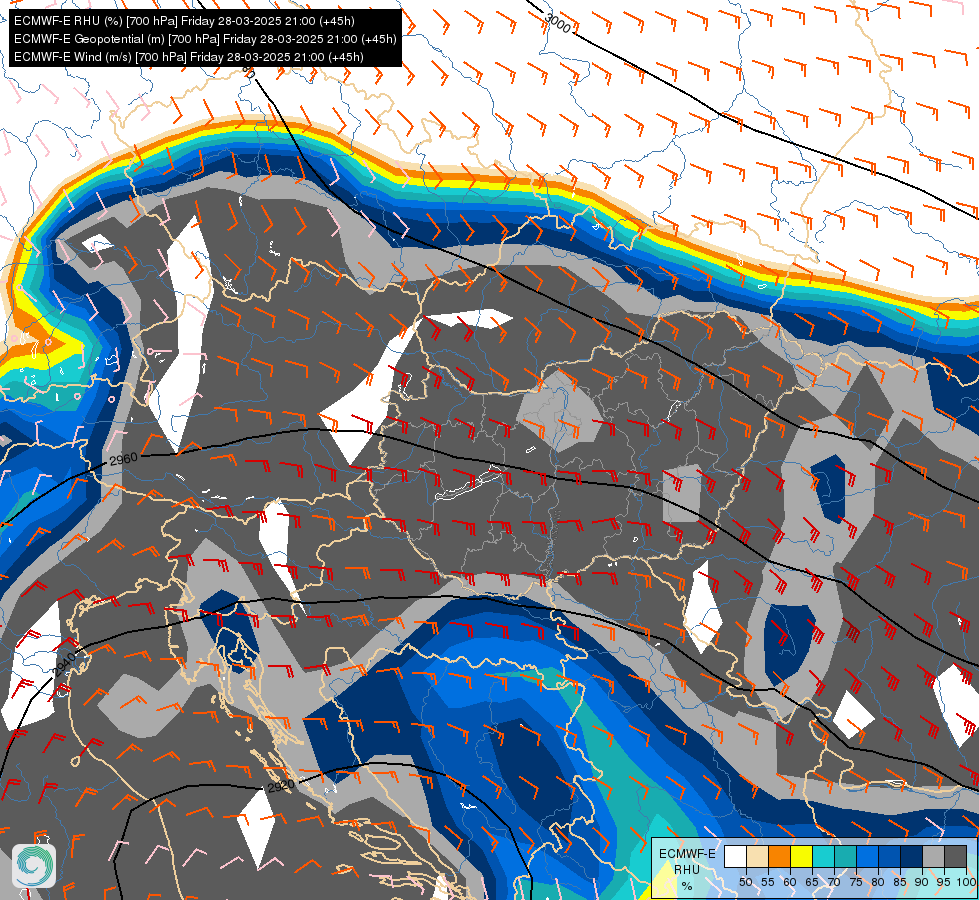Screen dimensions: 979x900
Task: Click the legend value 65
Action: point(812,883)
